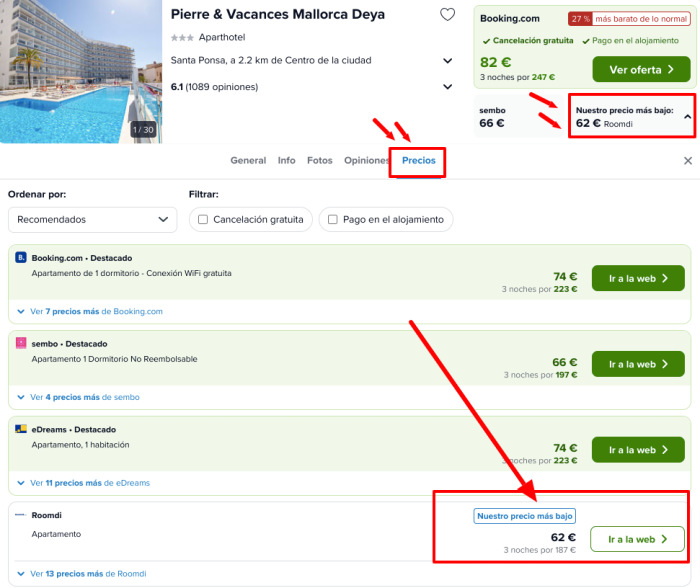Open the hotel pool photo thumbnail

click(x=81, y=71)
